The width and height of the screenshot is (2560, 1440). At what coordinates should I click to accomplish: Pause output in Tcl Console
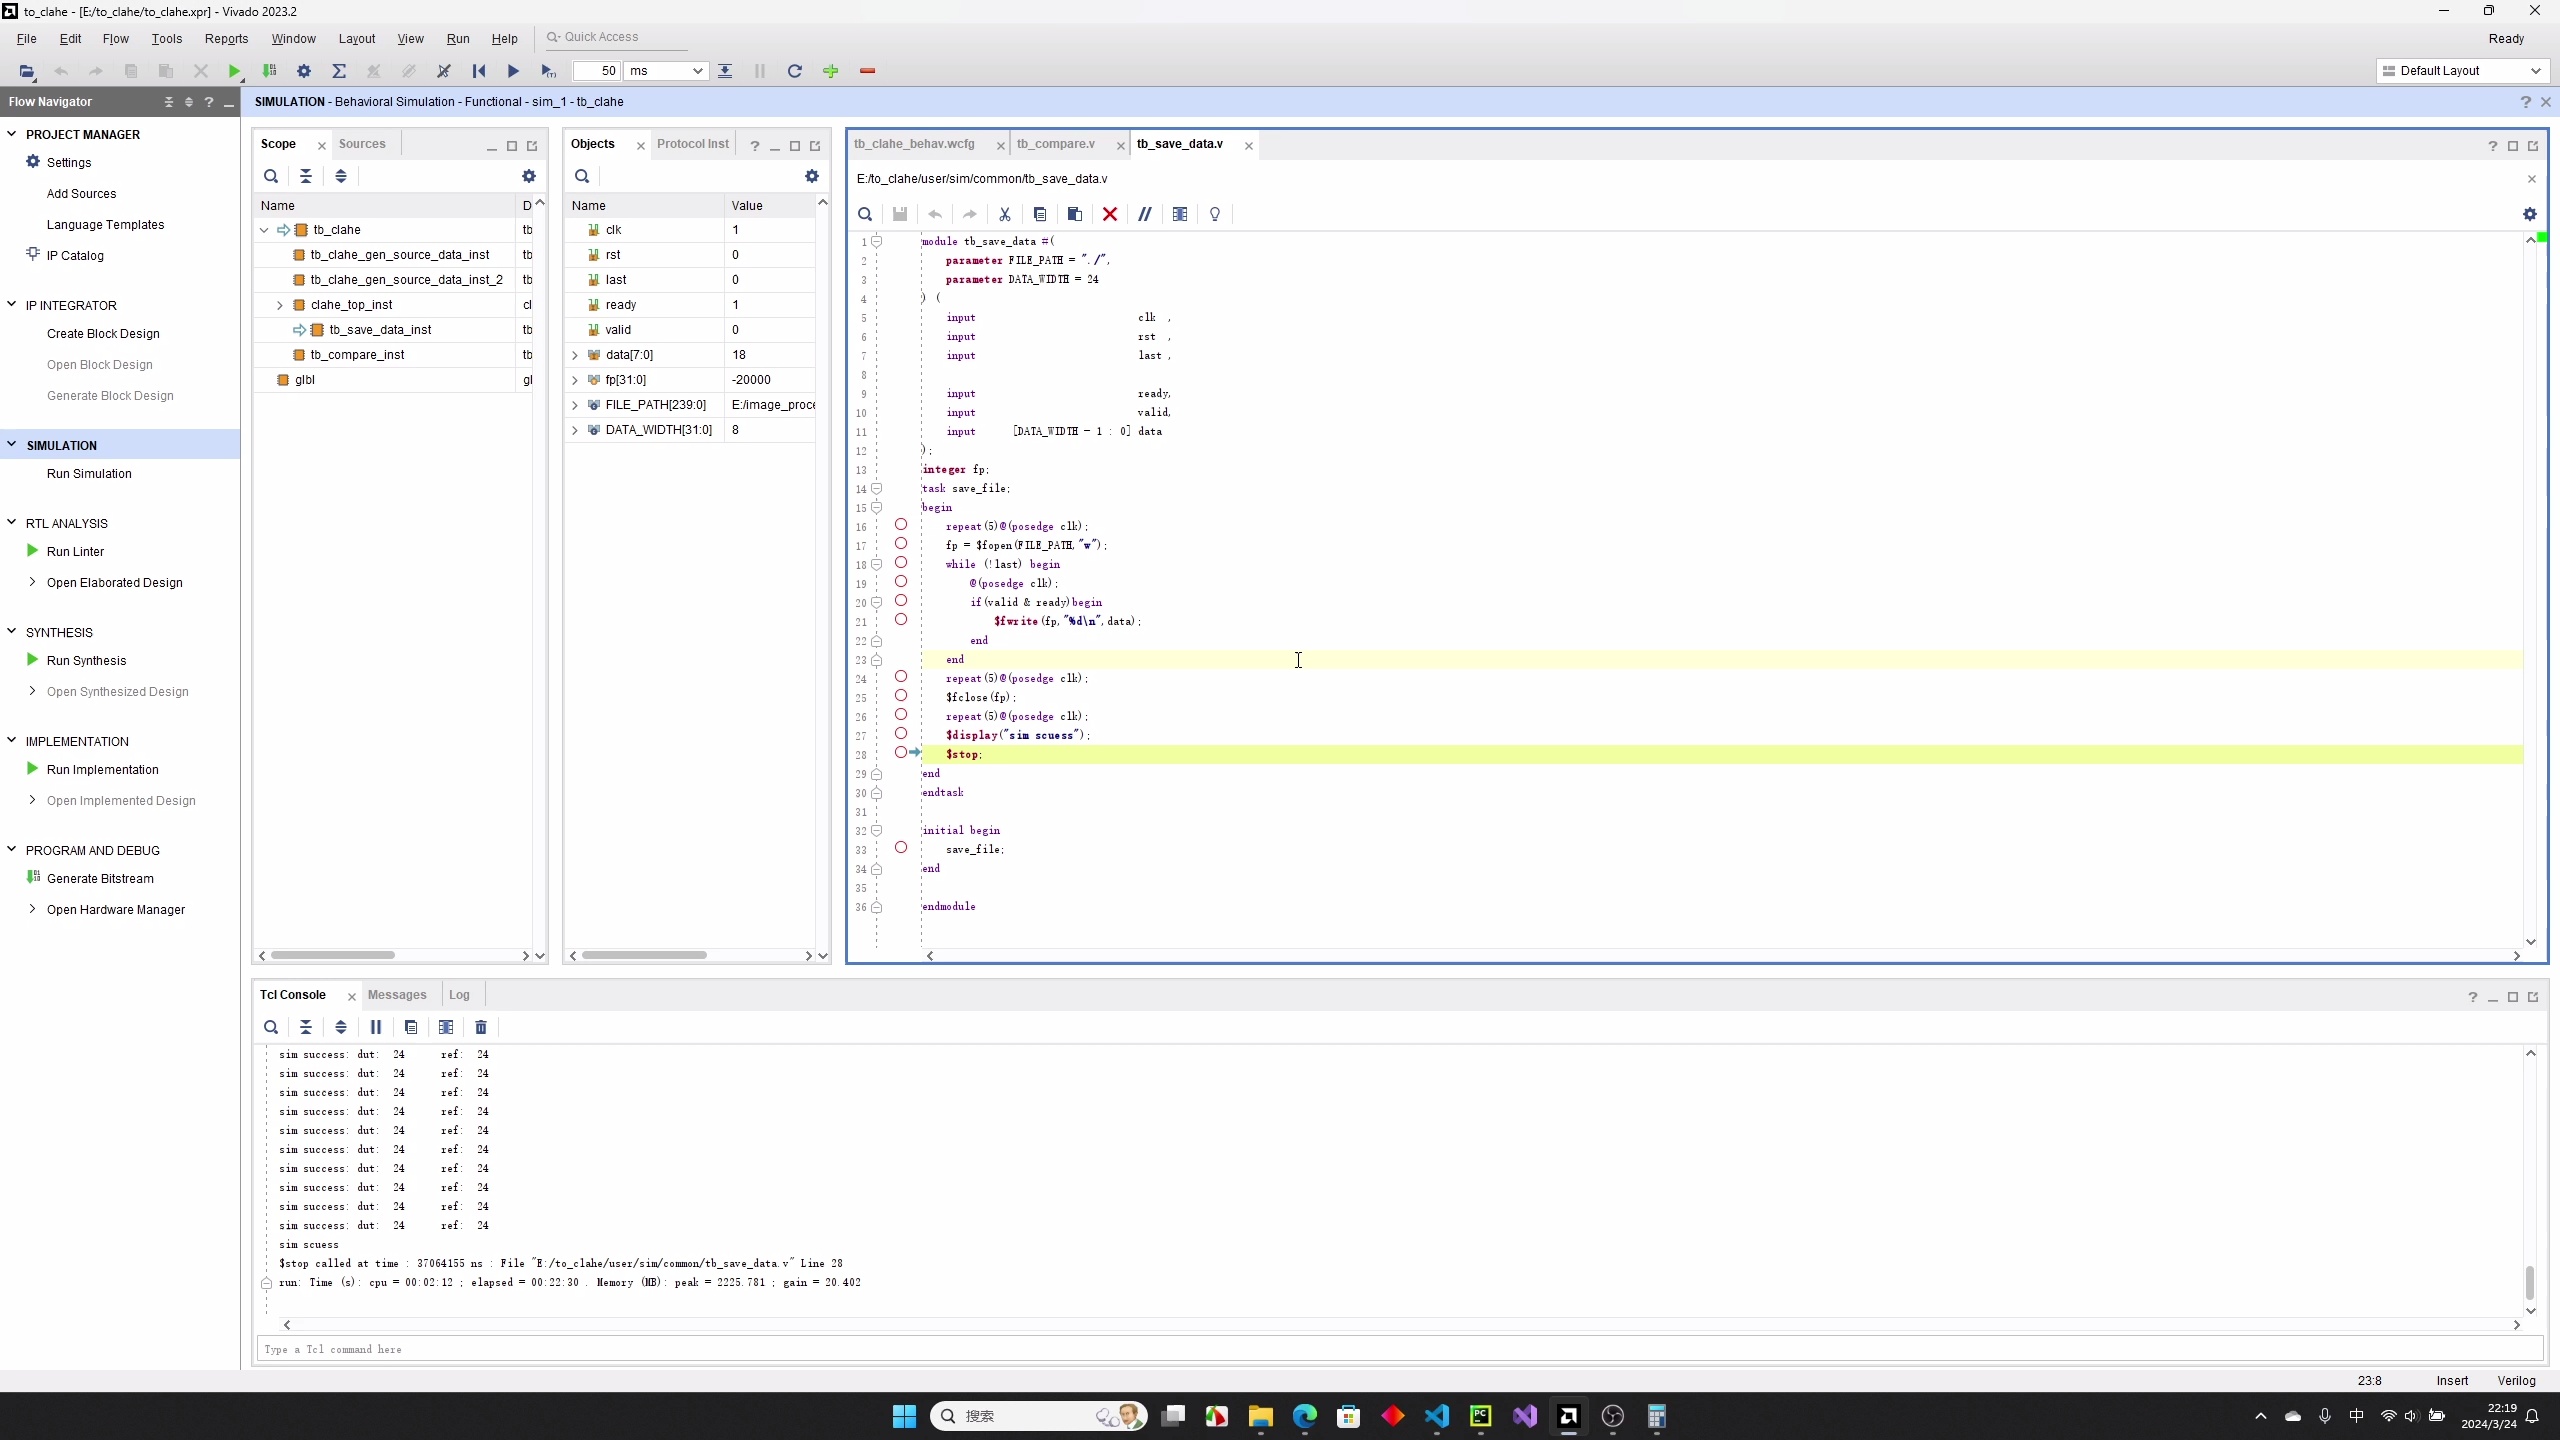[376, 1027]
